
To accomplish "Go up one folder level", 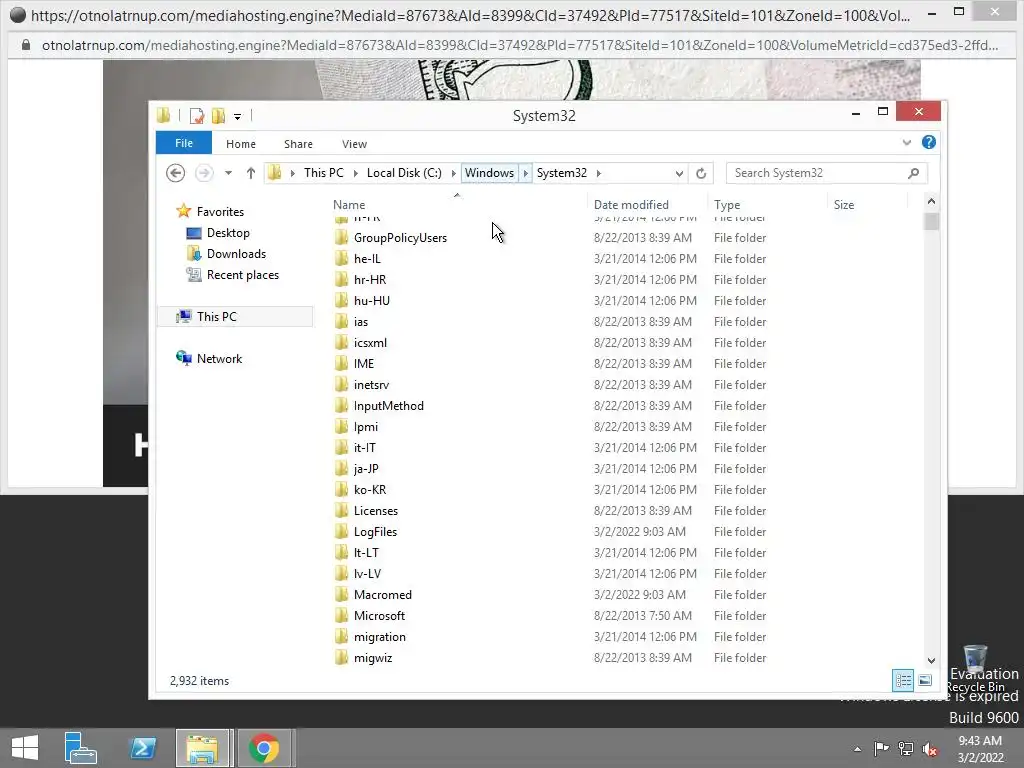I will click(251, 173).
